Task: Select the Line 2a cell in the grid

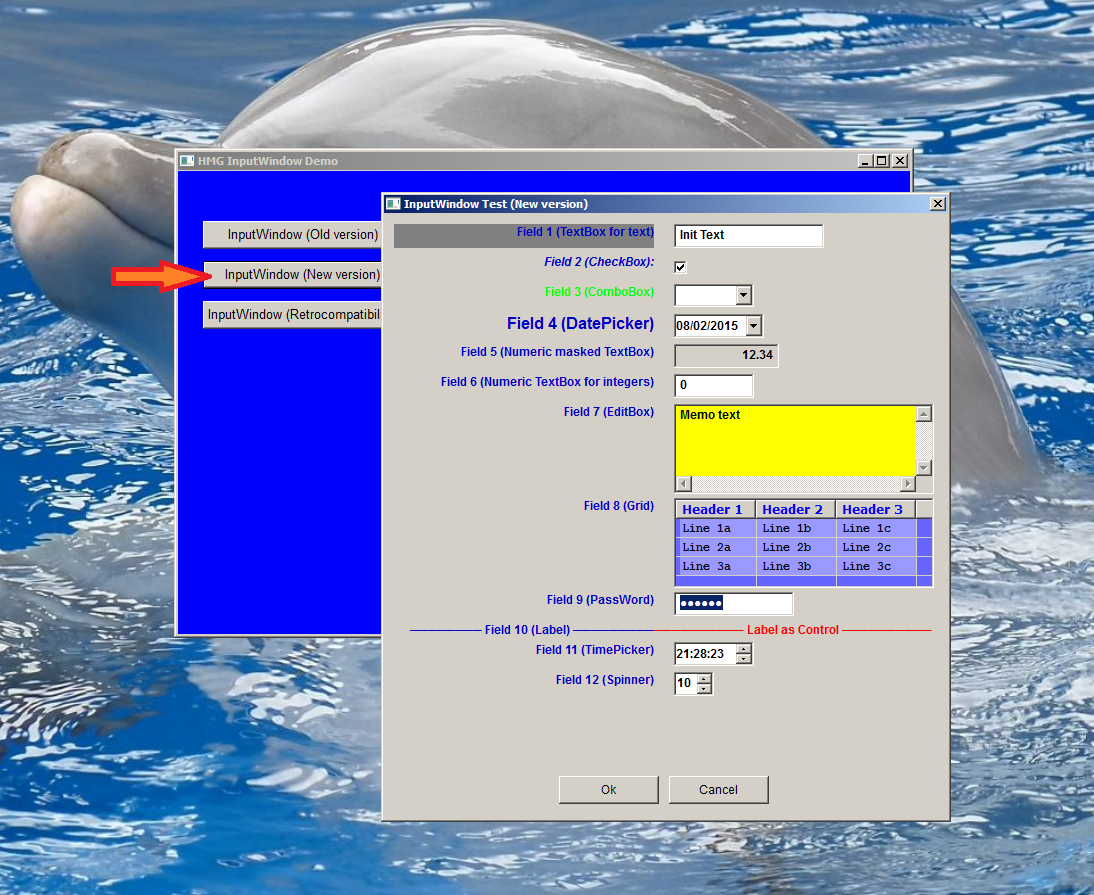Action: point(712,547)
